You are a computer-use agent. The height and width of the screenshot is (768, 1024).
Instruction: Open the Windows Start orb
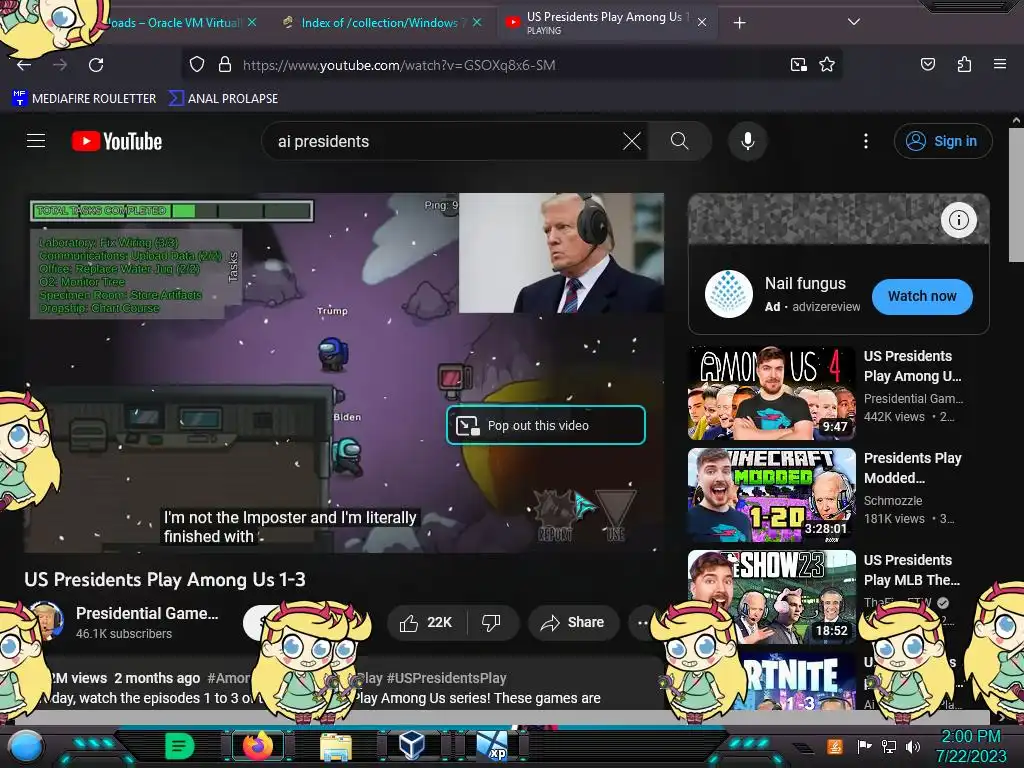25,746
